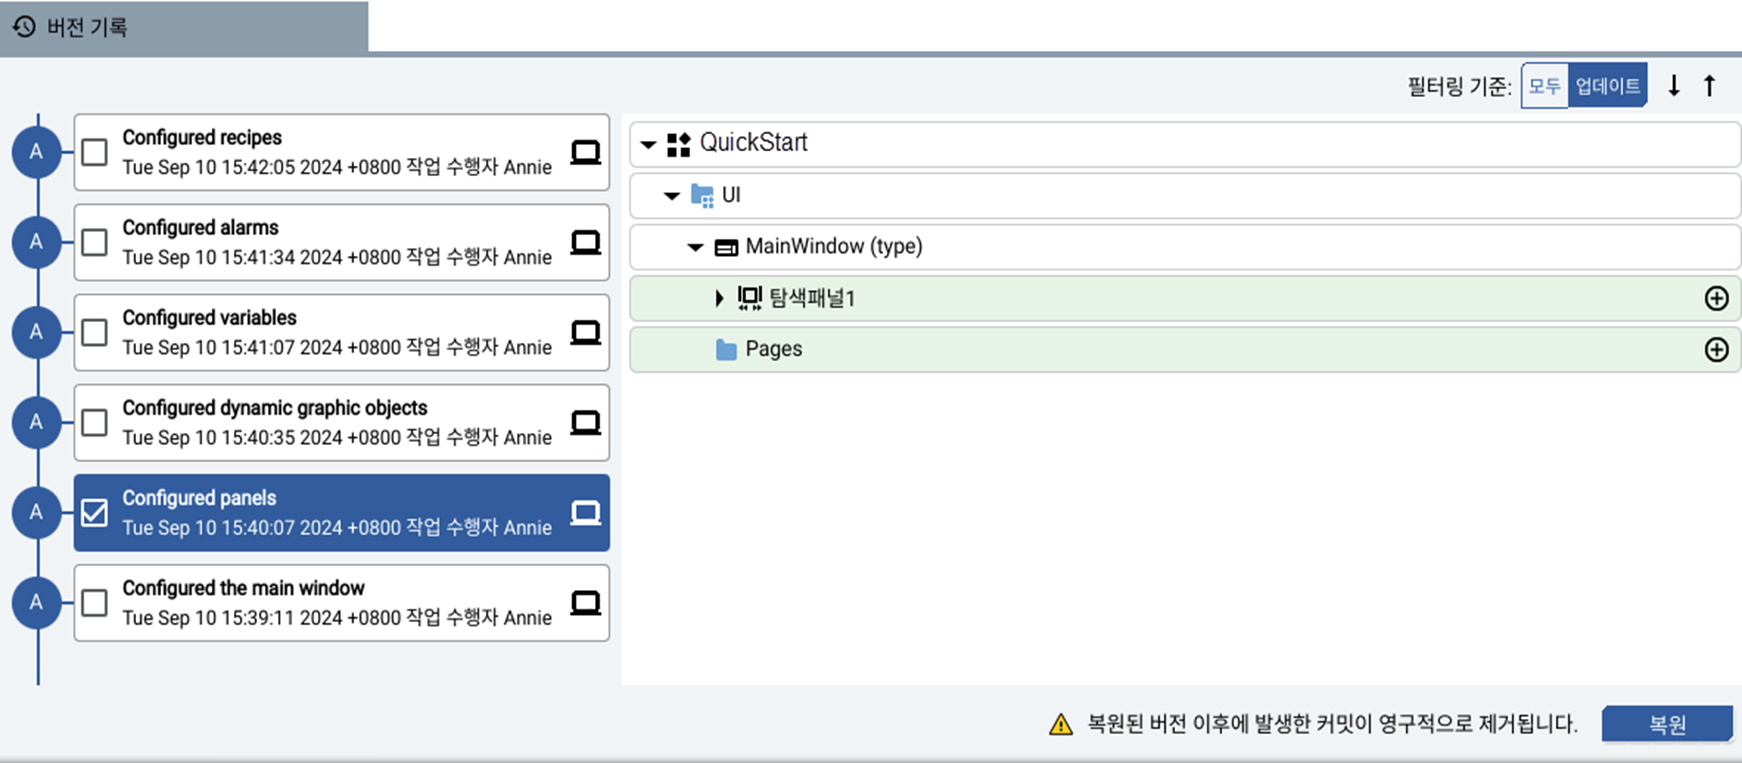Screen dimensions: 1742x763
Task: Click the plus icon on 탐색패널1 row
Action: pyautogui.click(x=1716, y=298)
